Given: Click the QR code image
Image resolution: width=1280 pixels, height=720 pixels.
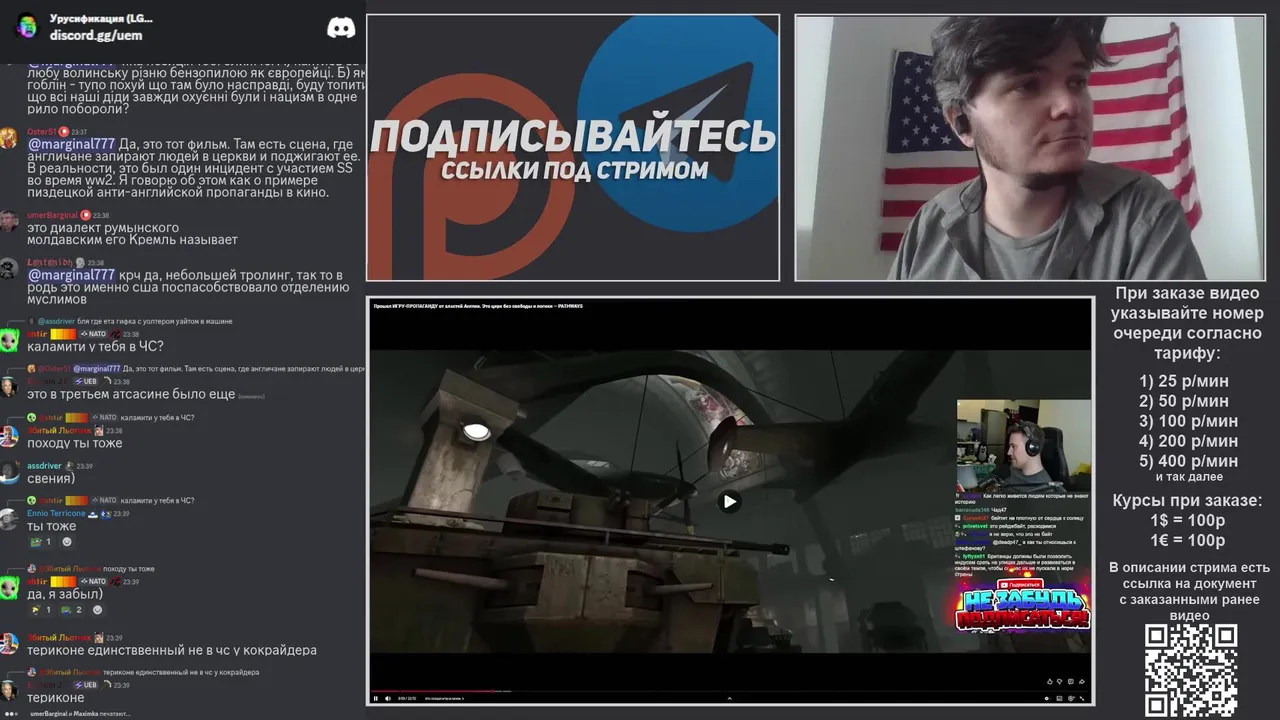Looking at the screenshot, I should (1191, 670).
